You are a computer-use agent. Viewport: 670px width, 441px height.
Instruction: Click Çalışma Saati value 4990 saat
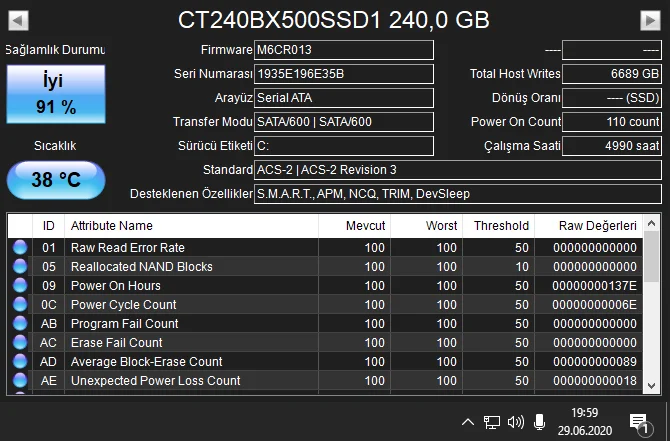612,146
